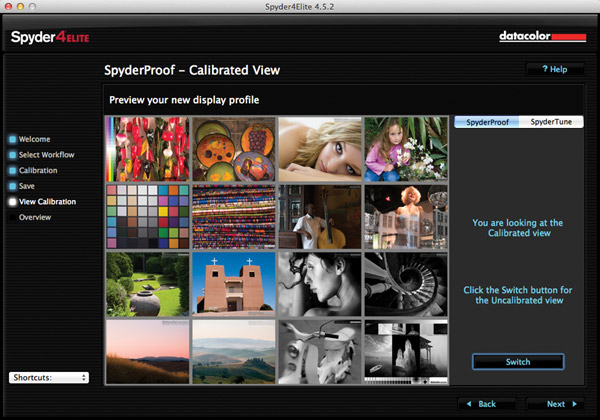Click the Next button
This screenshot has width=600, height=420.
coord(556,404)
